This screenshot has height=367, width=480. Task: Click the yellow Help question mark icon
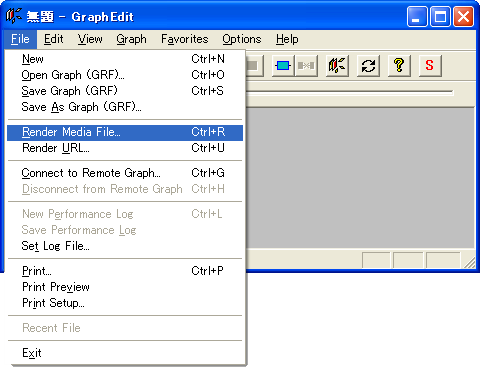click(x=399, y=66)
